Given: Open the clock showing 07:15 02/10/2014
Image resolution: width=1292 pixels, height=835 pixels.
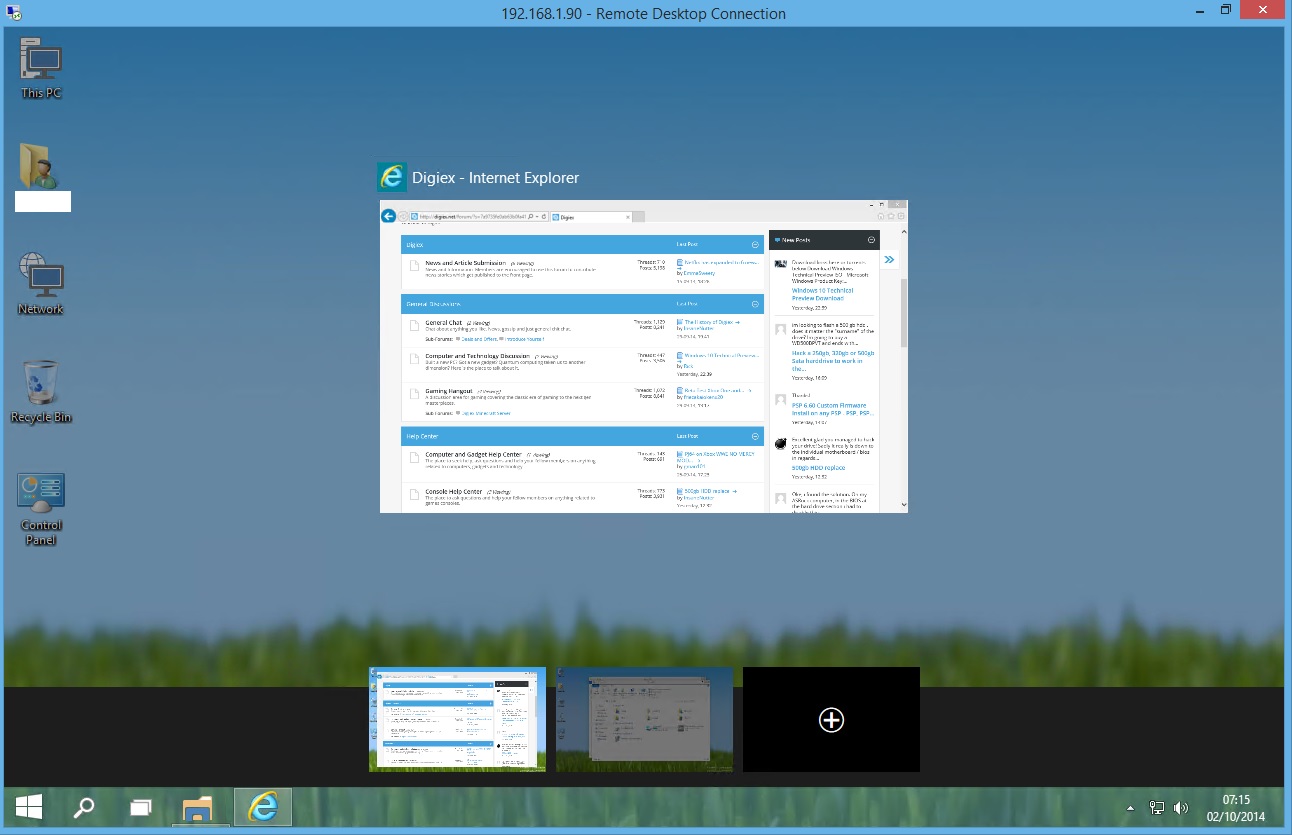Looking at the screenshot, I should point(1237,807).
